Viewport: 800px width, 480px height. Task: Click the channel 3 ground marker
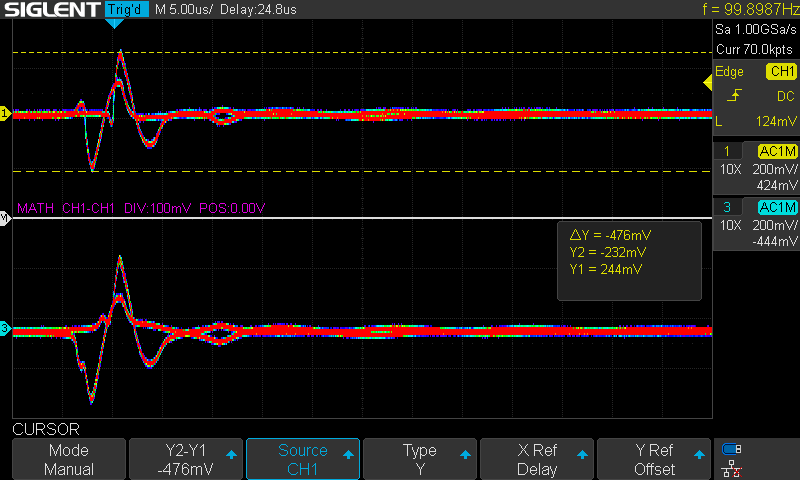click(5, 329)
